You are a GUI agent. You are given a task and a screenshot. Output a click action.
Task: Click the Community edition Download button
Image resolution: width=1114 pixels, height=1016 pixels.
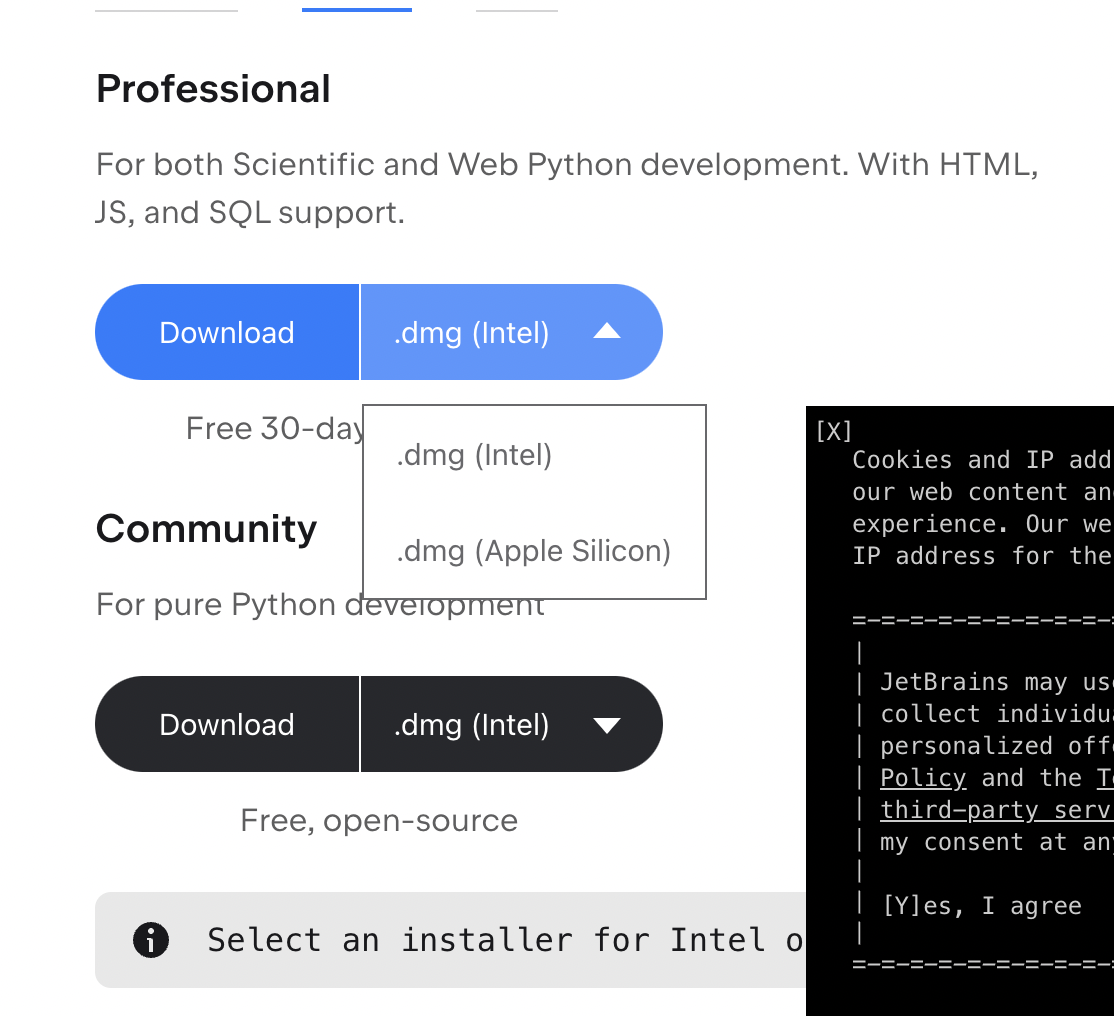click(227, 725)
